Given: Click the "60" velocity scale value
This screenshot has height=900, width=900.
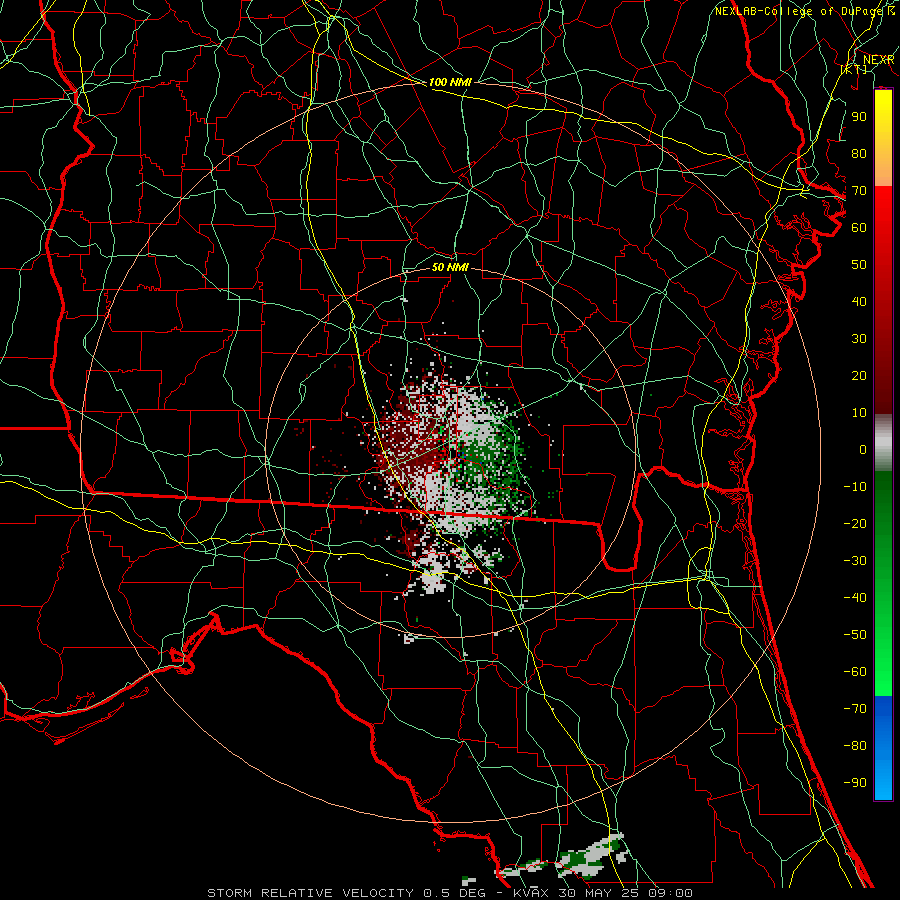Looking at the screenshot, I should click(x=859, y=227).
